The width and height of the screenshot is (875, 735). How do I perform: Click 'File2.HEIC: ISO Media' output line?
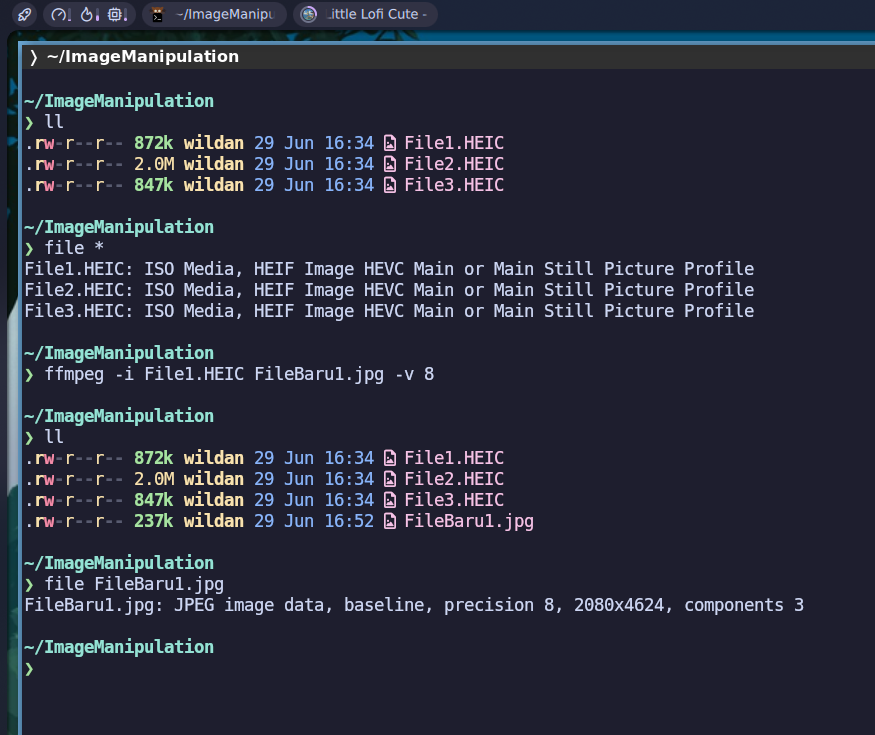[x=389, y=290]
